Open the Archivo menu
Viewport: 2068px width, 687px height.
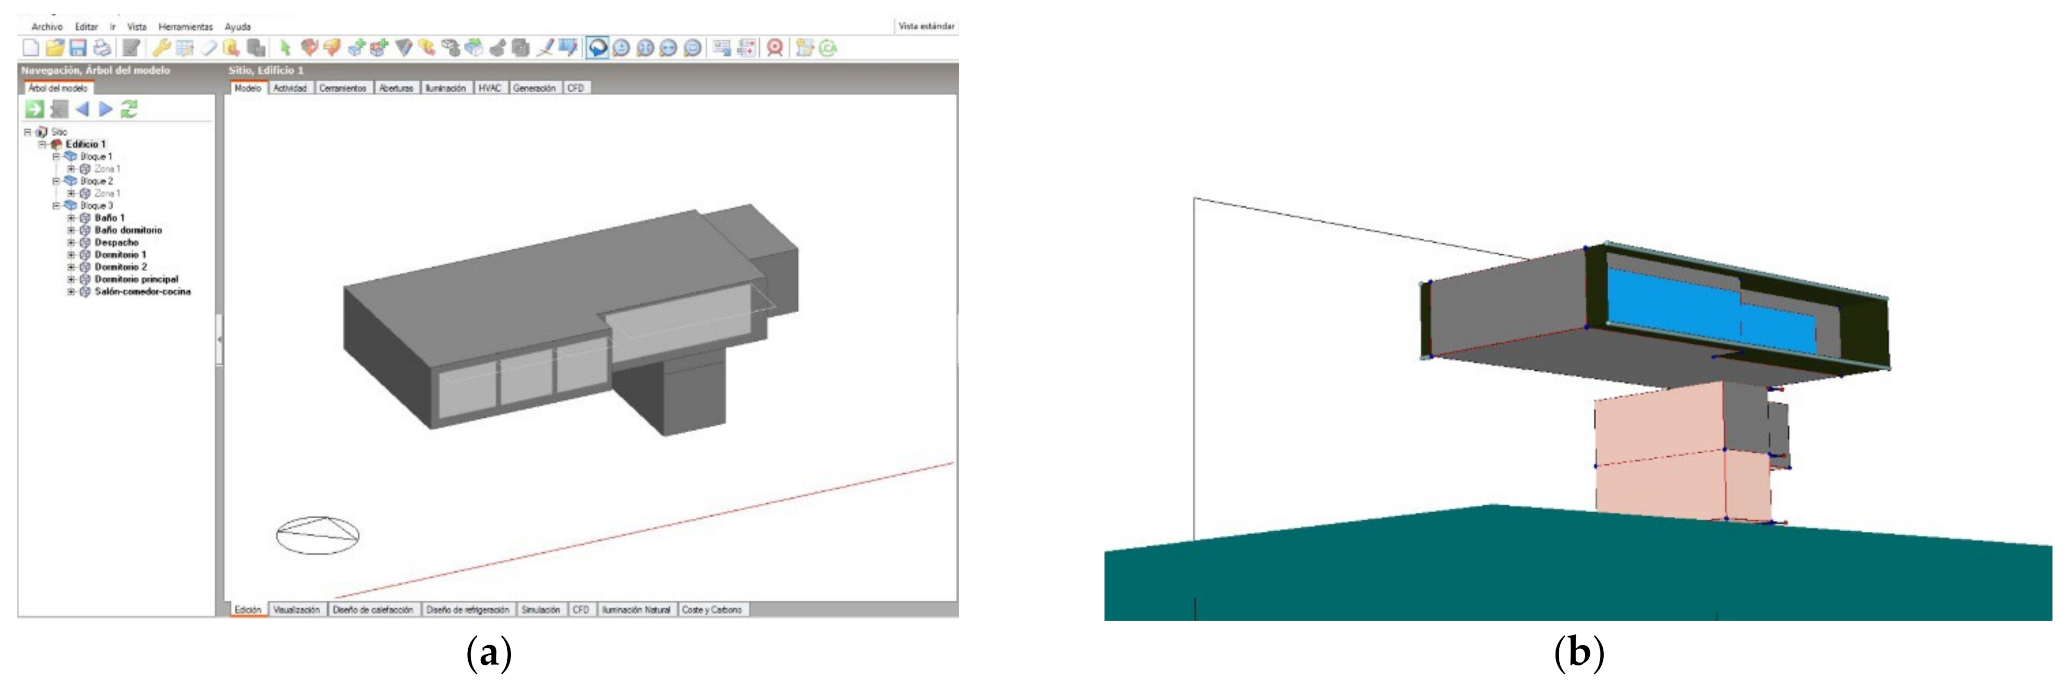click(x=47, y=27)
